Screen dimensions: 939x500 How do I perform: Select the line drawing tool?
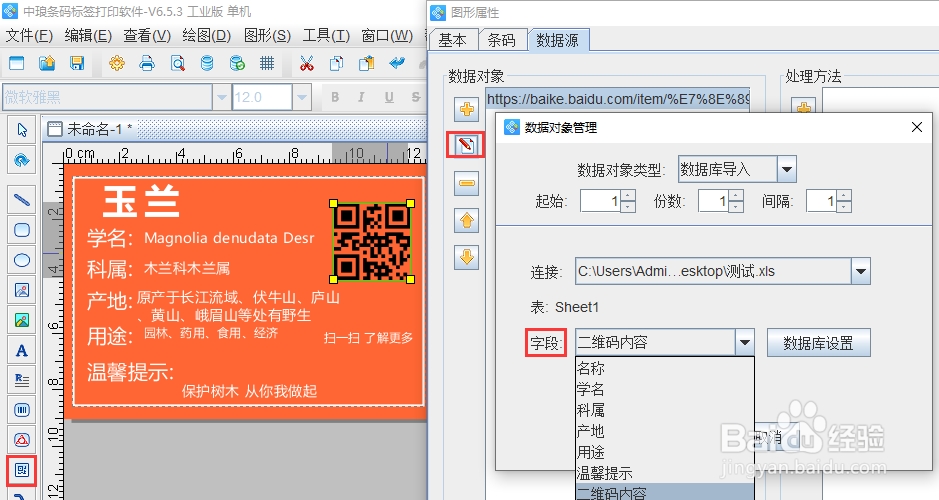22,199
